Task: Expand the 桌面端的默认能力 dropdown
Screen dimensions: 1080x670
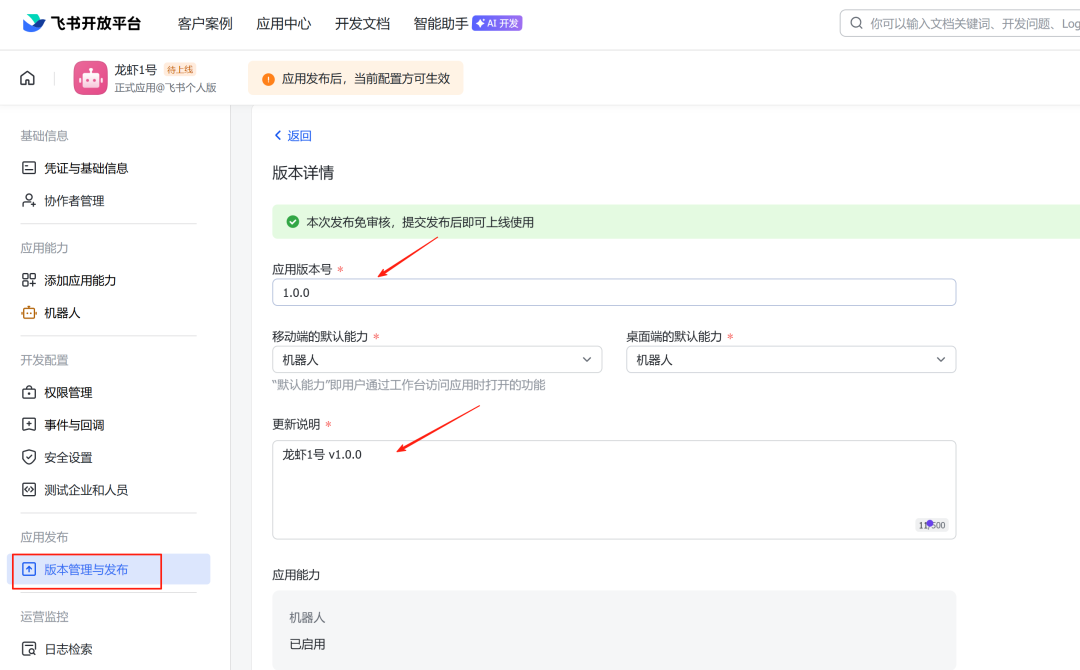Action: click(x=790, y=360)
